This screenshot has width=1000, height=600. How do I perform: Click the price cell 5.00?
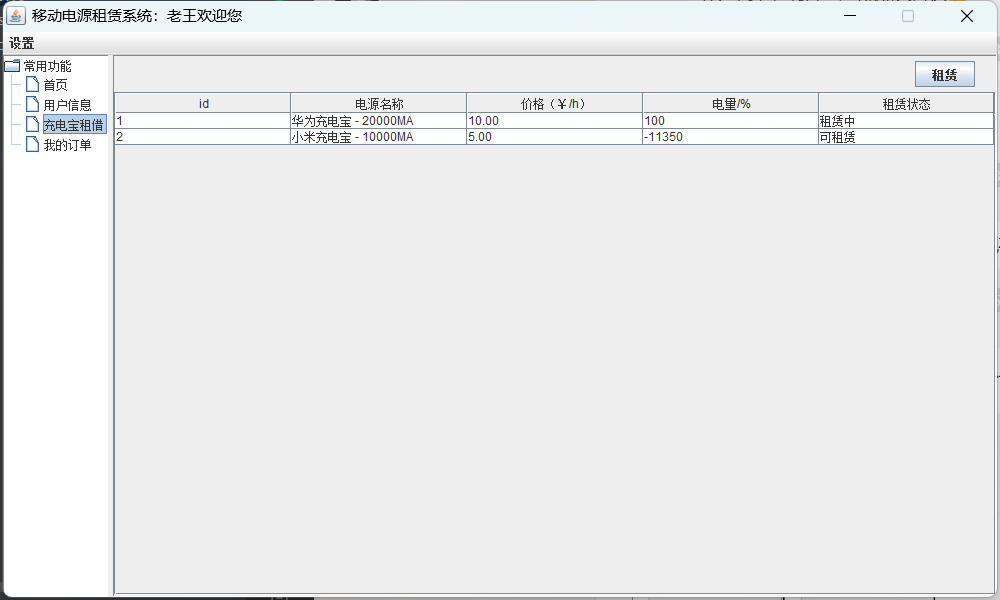tap(555, 136)
